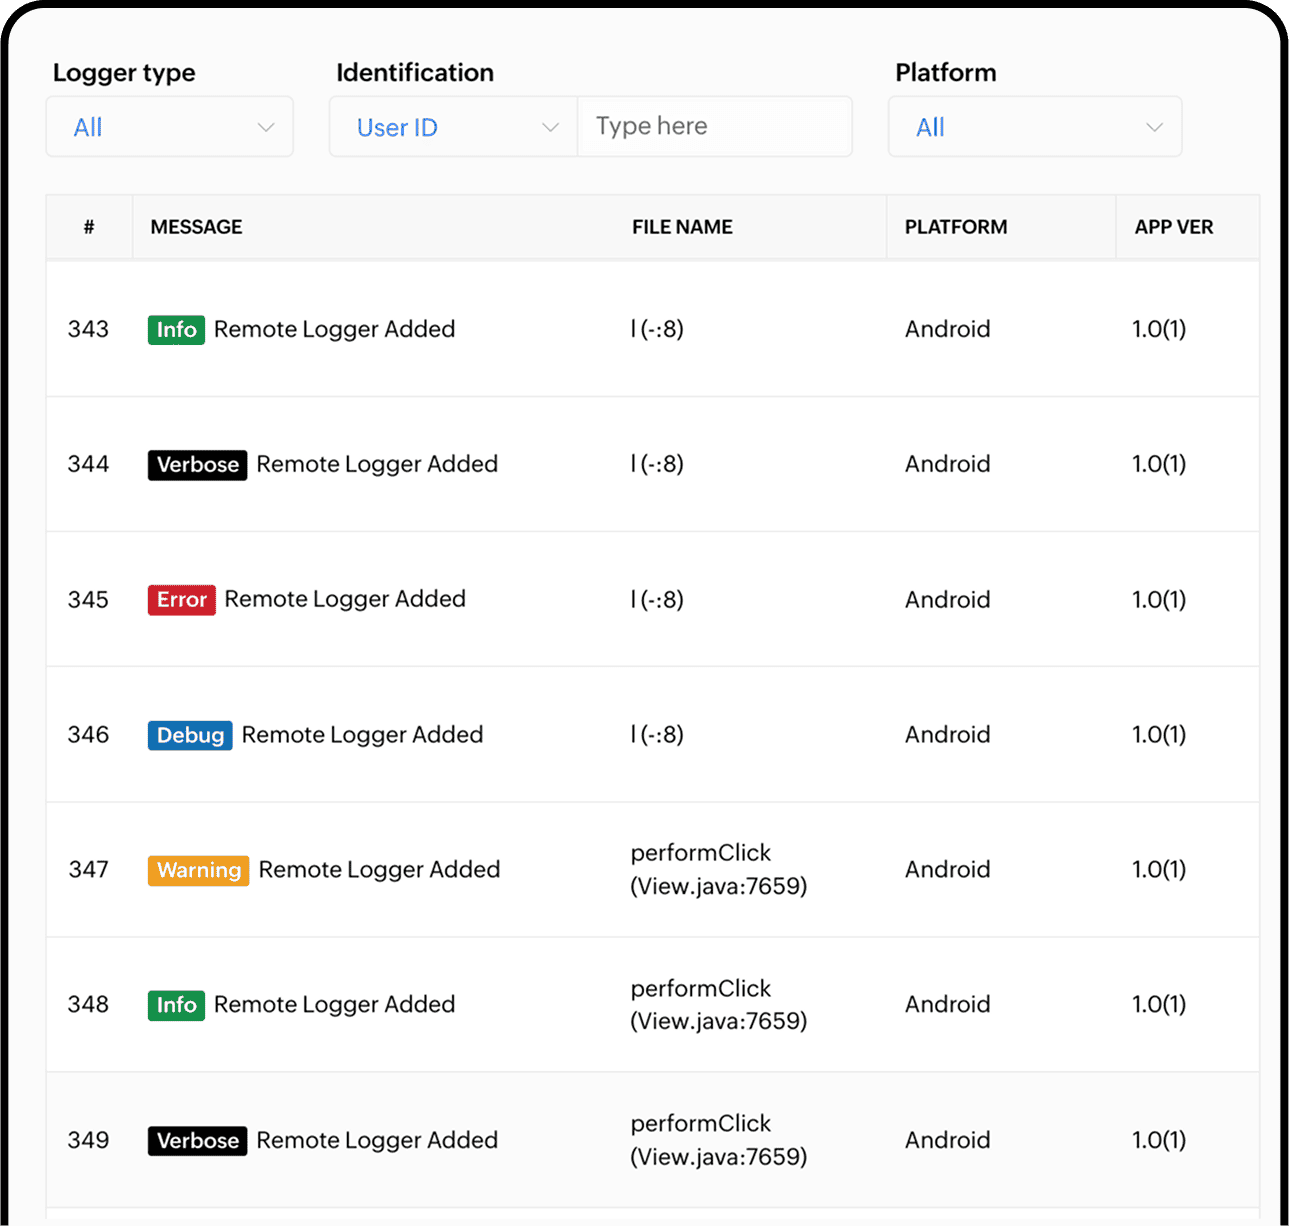Click the black Verbose badge in row 344
Viewport: 1289px width, 1226px height.
point(197,465)
